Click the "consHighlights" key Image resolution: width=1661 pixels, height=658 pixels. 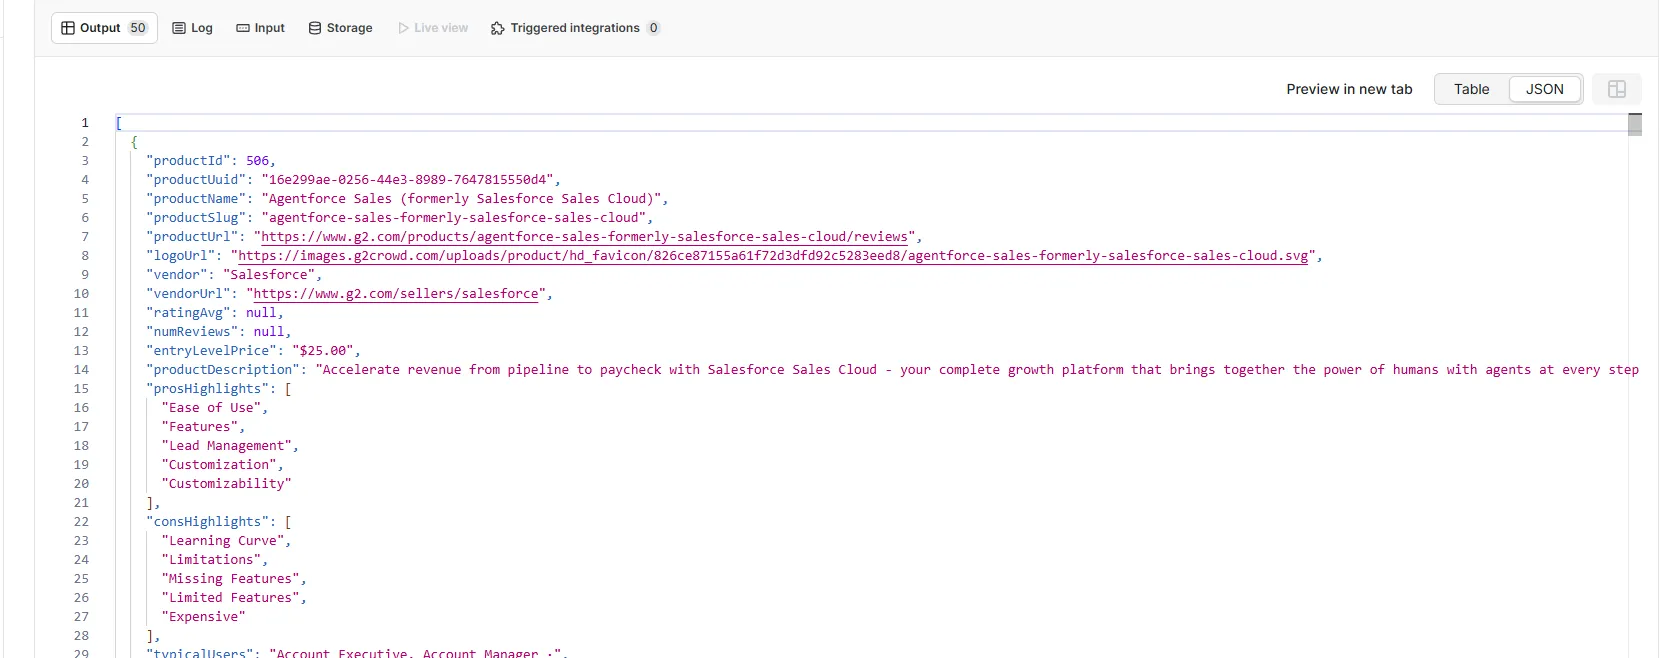[207, 522]
